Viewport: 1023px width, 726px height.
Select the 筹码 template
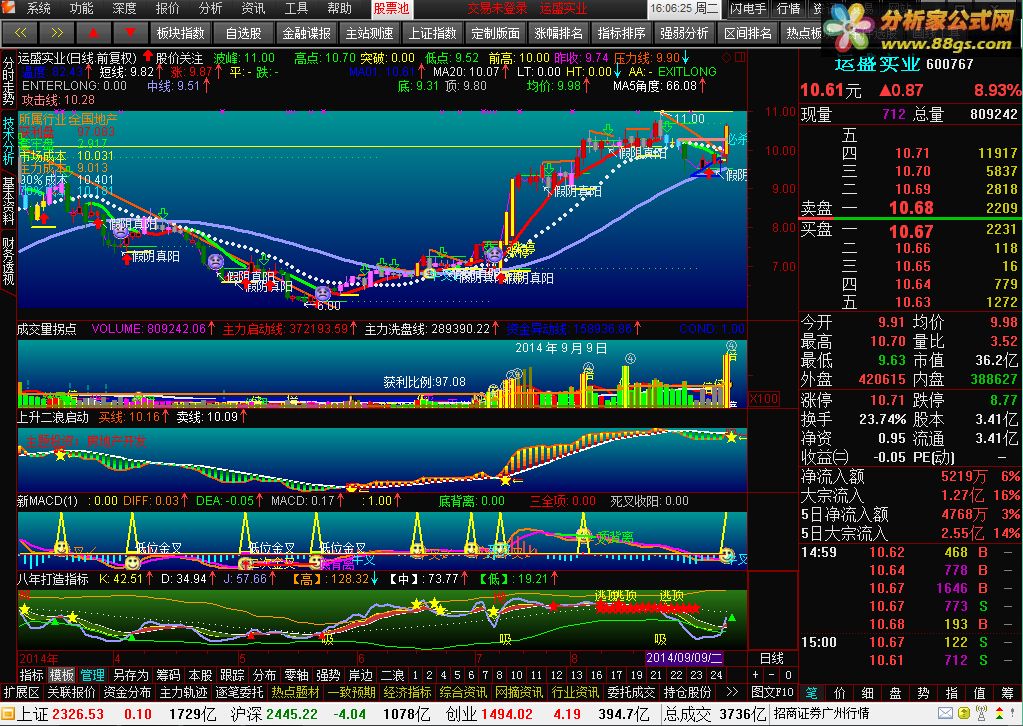click(168, 675)
